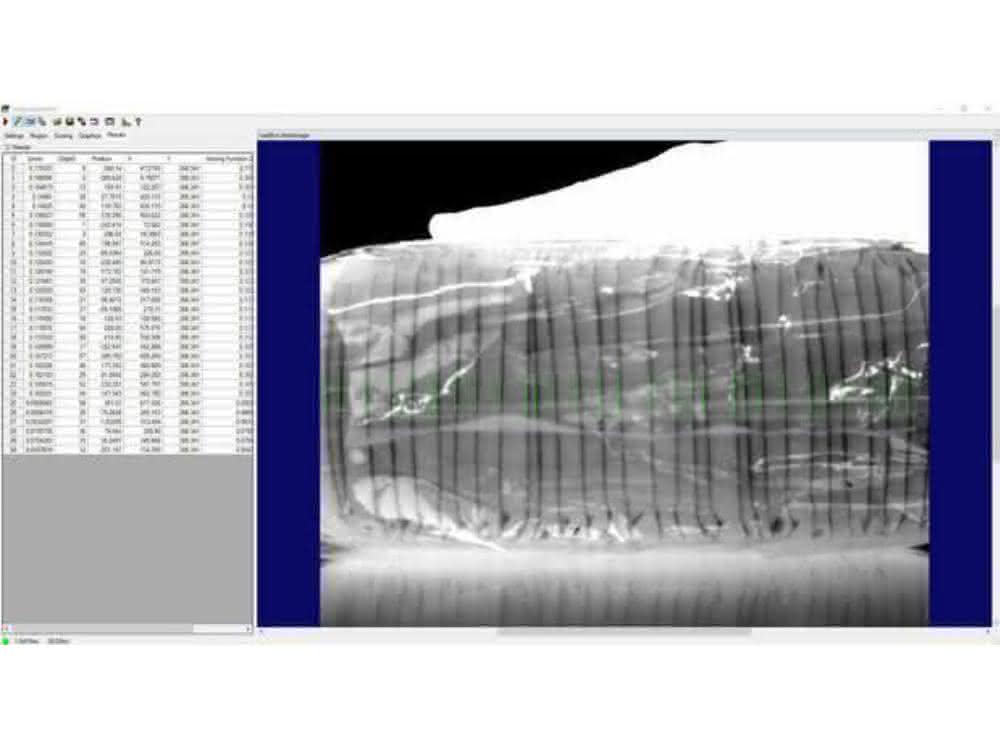Click the red run arrow toolbar icon

[6, 121]
